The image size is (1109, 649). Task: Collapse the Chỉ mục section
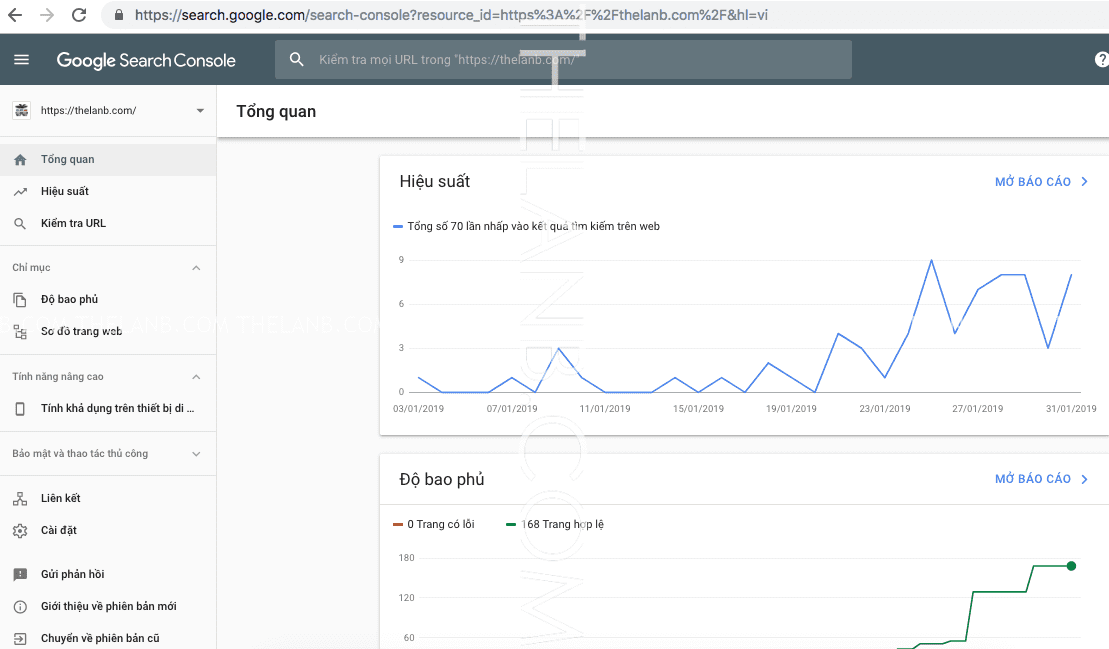pyautogui.click(x=196, y=268)
